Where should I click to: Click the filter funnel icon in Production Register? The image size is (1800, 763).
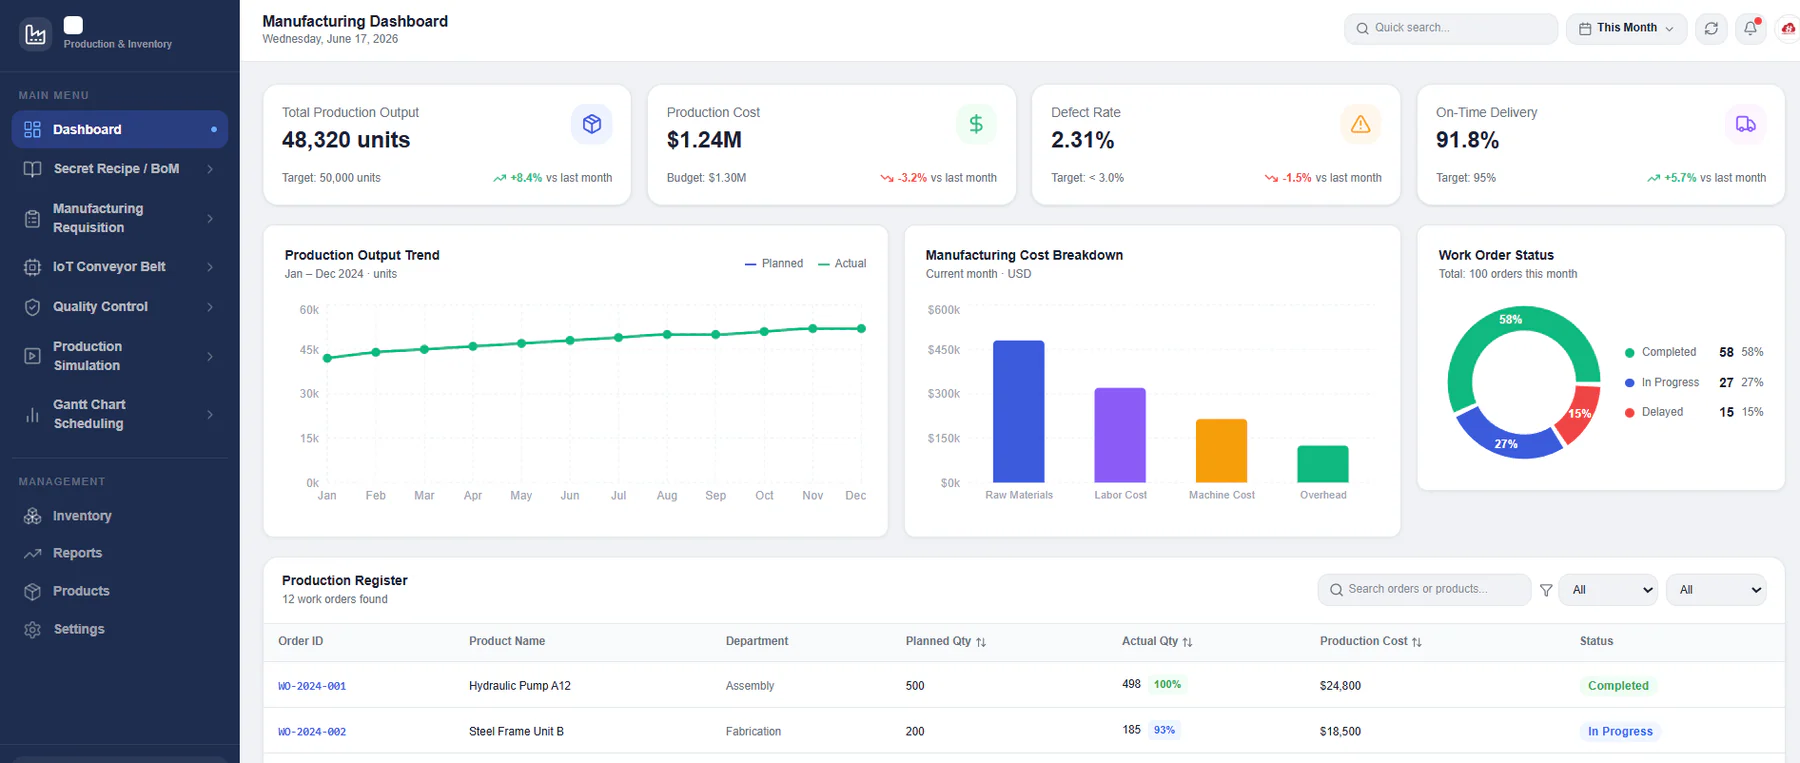point(1546,590)
